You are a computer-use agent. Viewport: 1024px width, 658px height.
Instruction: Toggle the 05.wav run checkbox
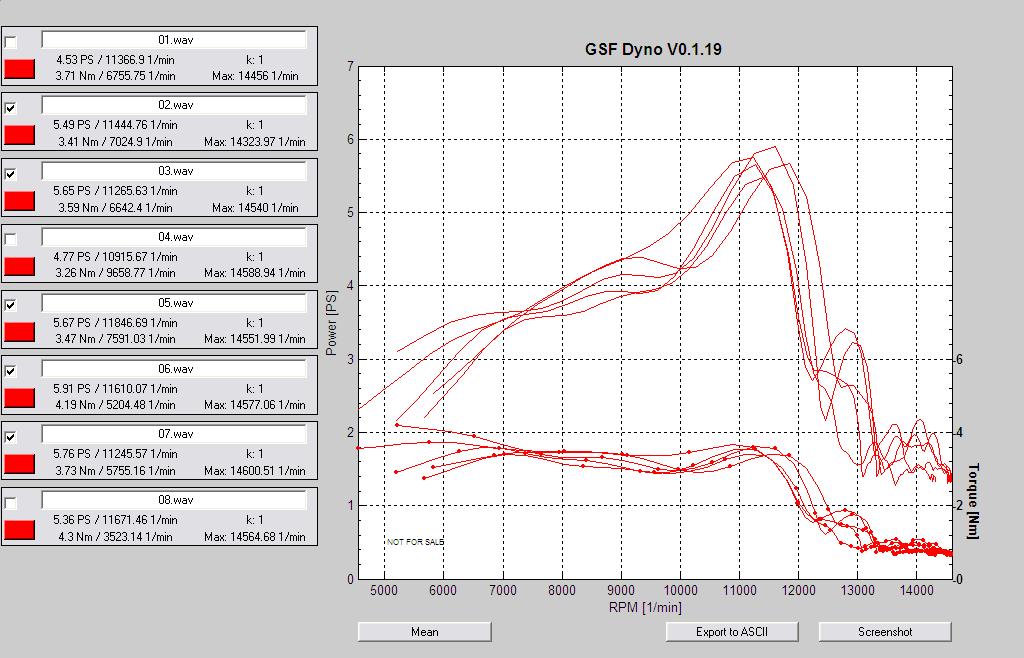click(x=11, y=305)
